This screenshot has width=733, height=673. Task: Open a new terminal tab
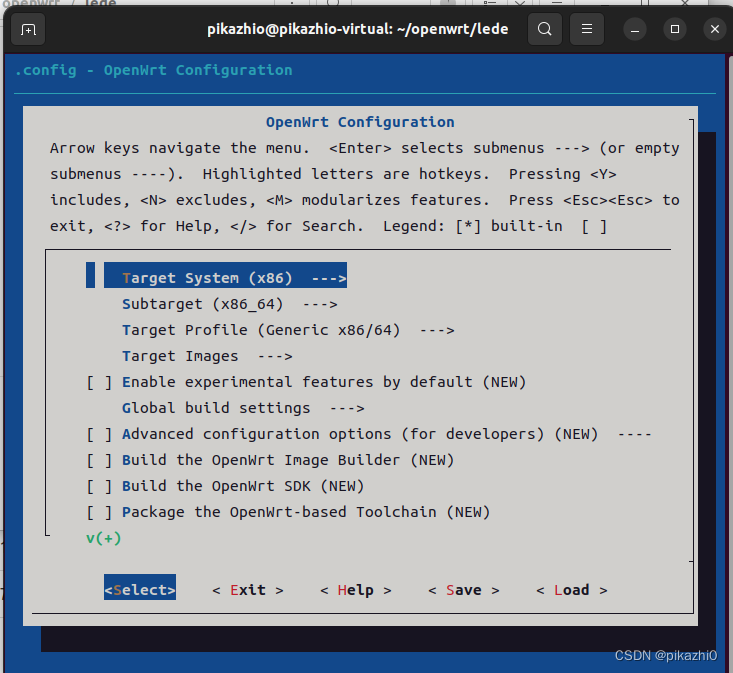tap(28, 29)
